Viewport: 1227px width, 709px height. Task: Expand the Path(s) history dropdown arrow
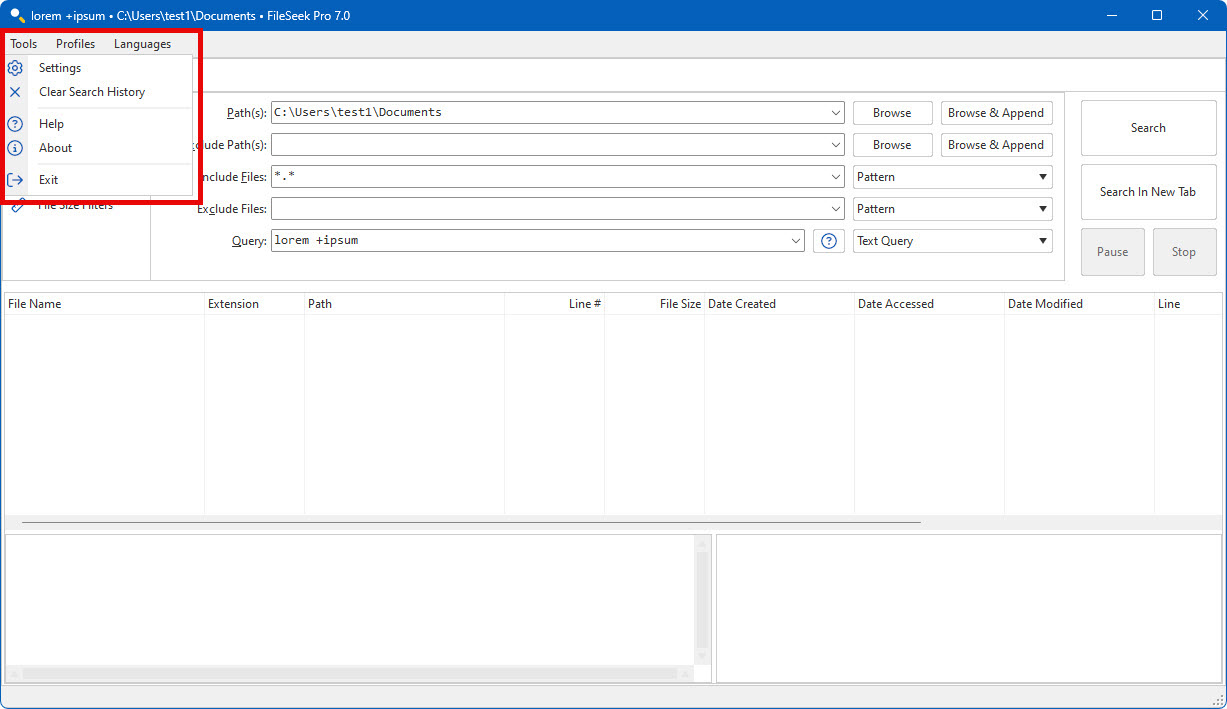point(836,113)
